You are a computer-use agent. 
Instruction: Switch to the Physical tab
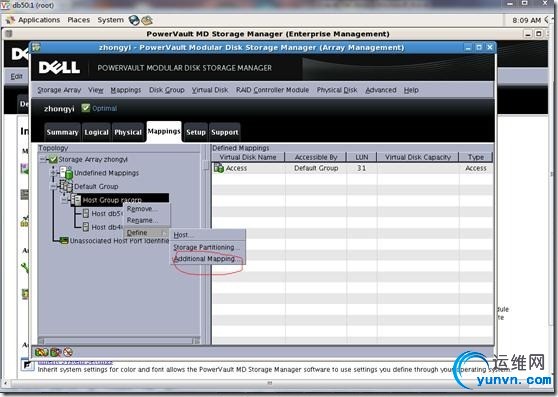click(x=128, y=132)
